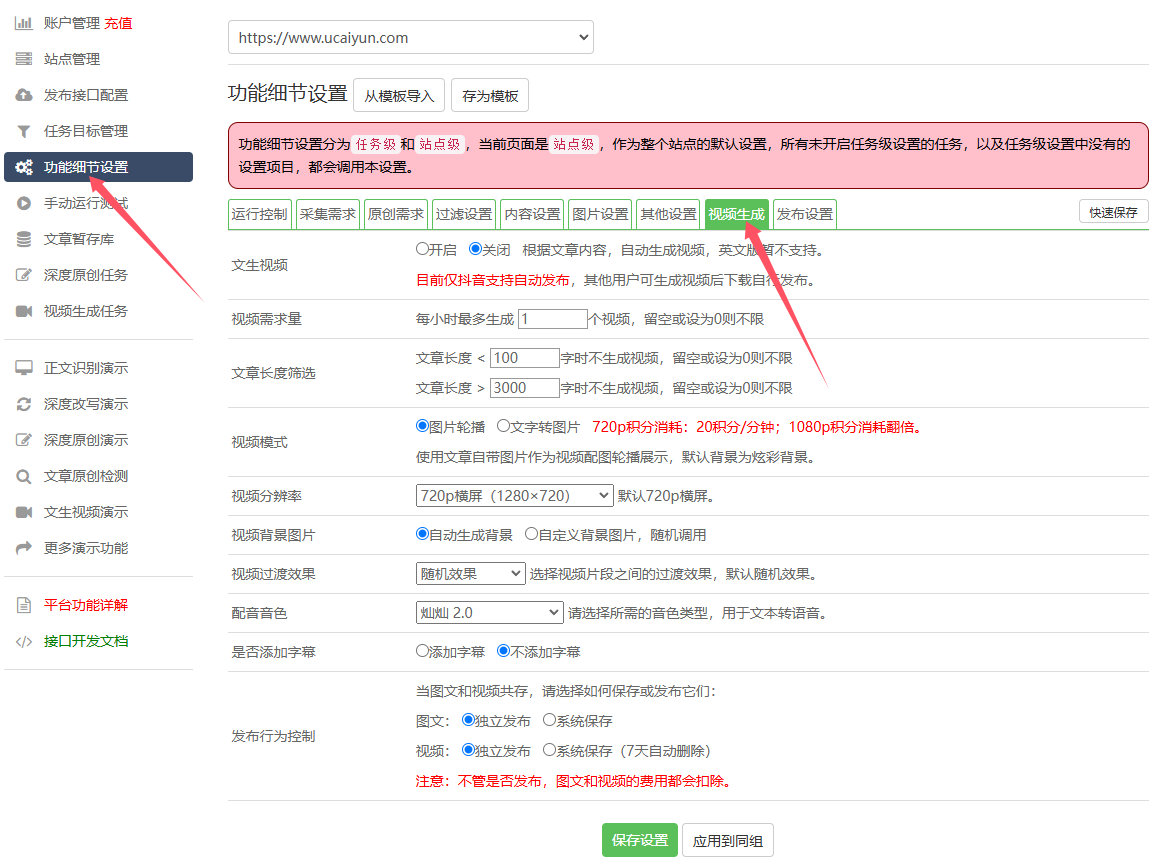Open 平台功能详解 link in sidebar
This screenshot has width=1164, height=866.
click(86, 606)
